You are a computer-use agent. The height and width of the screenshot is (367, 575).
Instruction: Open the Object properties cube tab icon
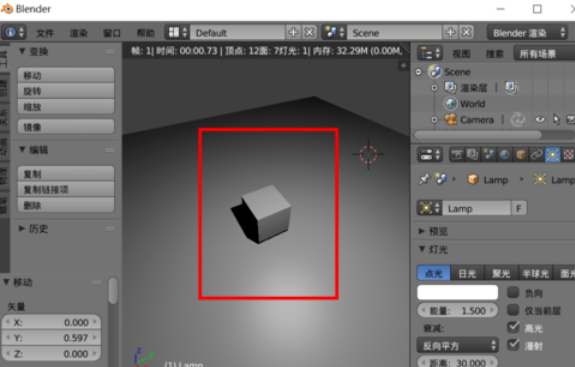521,155
